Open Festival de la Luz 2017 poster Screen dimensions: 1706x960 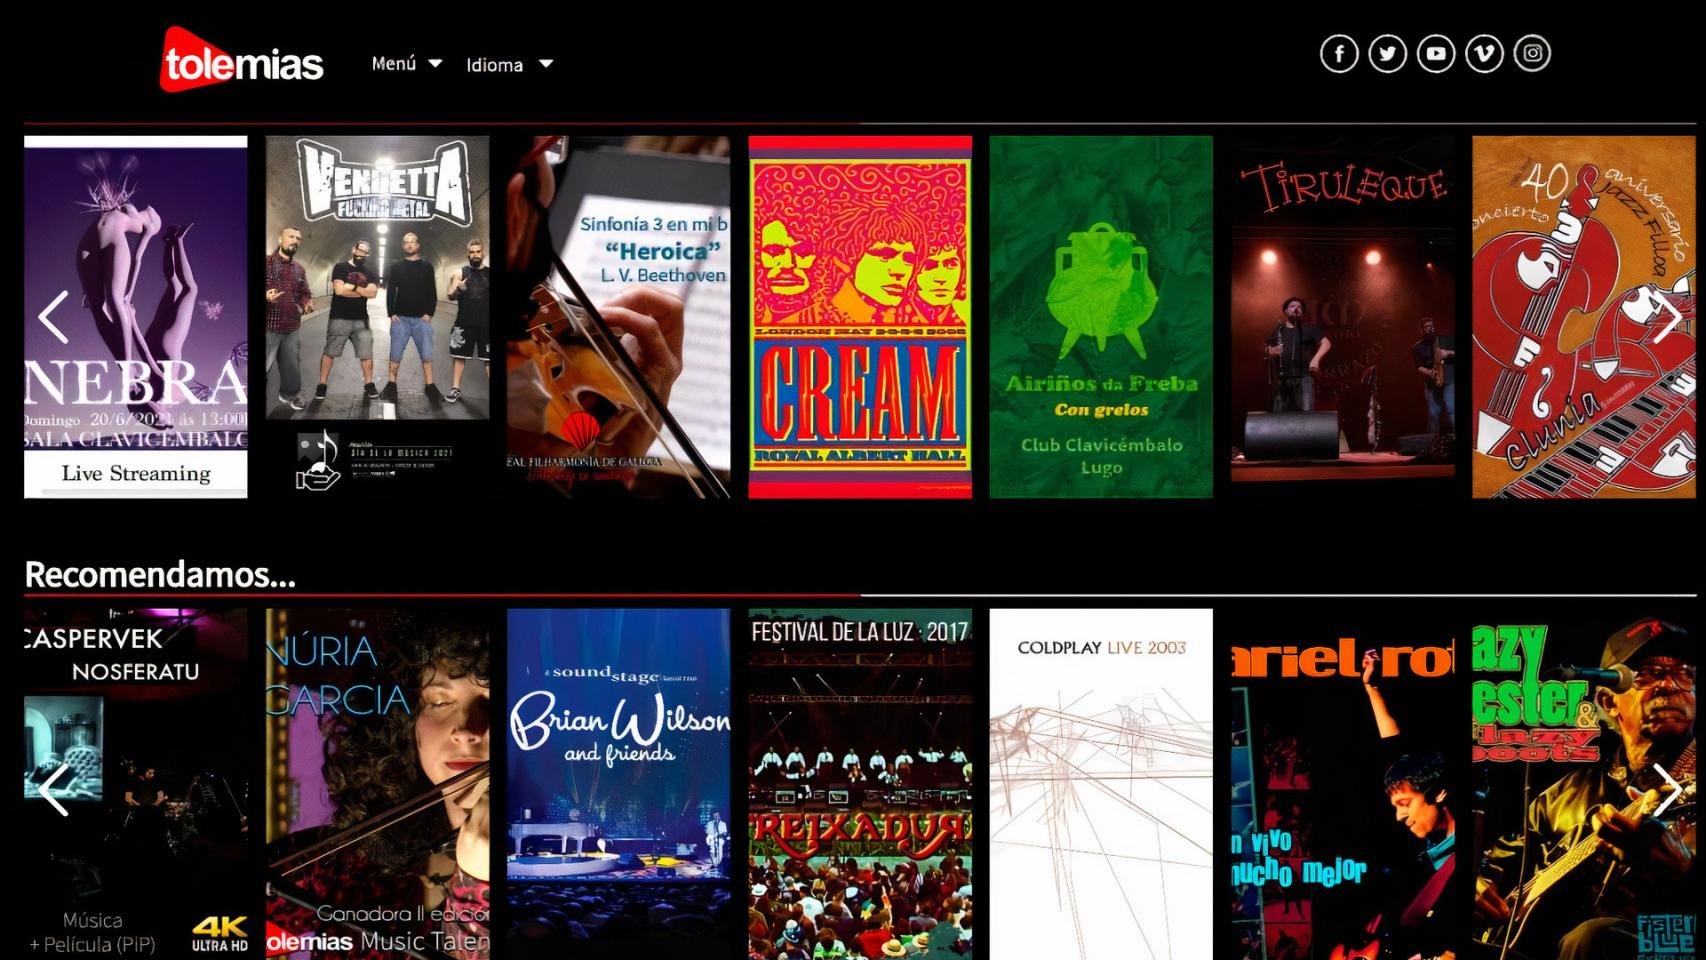point(860,784)
